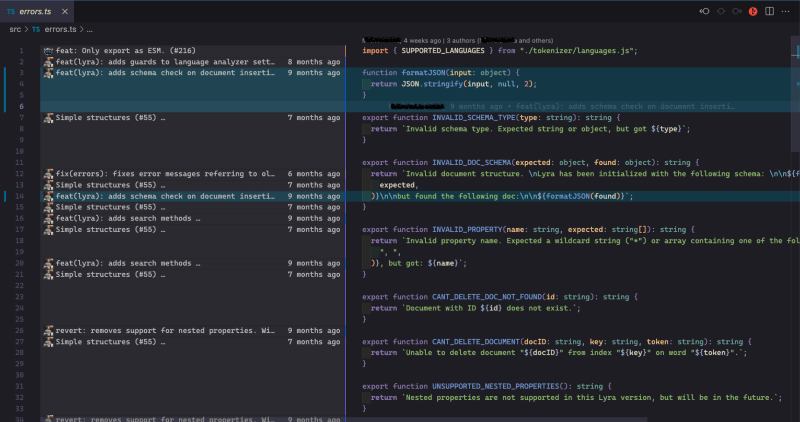This screenshot has height=422, width=800.
Task: Click the JSON.stringify call on line 4
Action: (432, 84)
